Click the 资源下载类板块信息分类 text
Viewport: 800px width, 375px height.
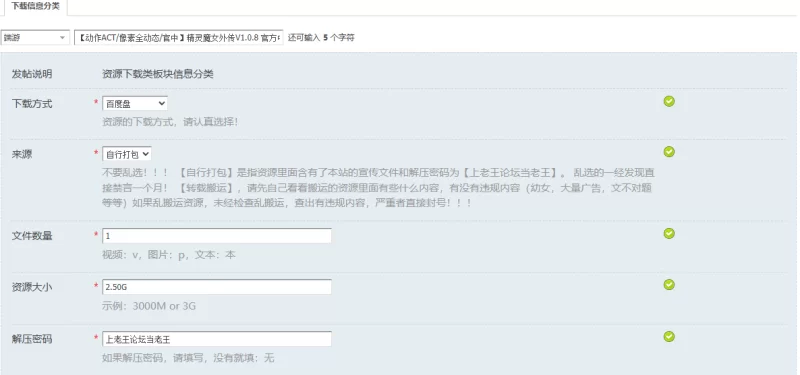click(x=158, y=74)
